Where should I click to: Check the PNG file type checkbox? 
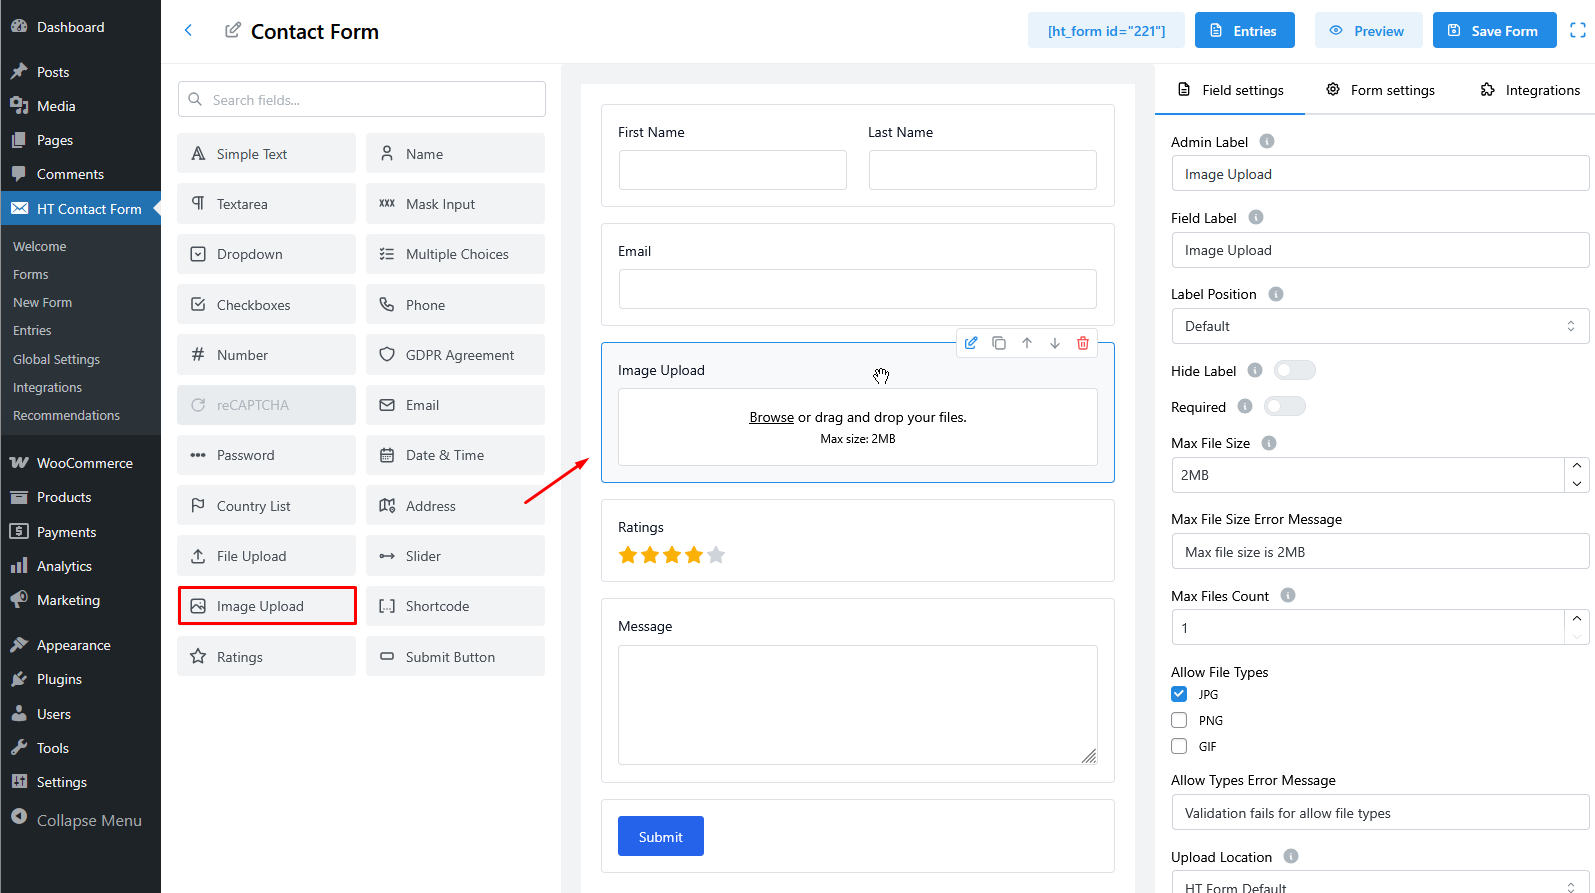click(x=1179, y=720)
